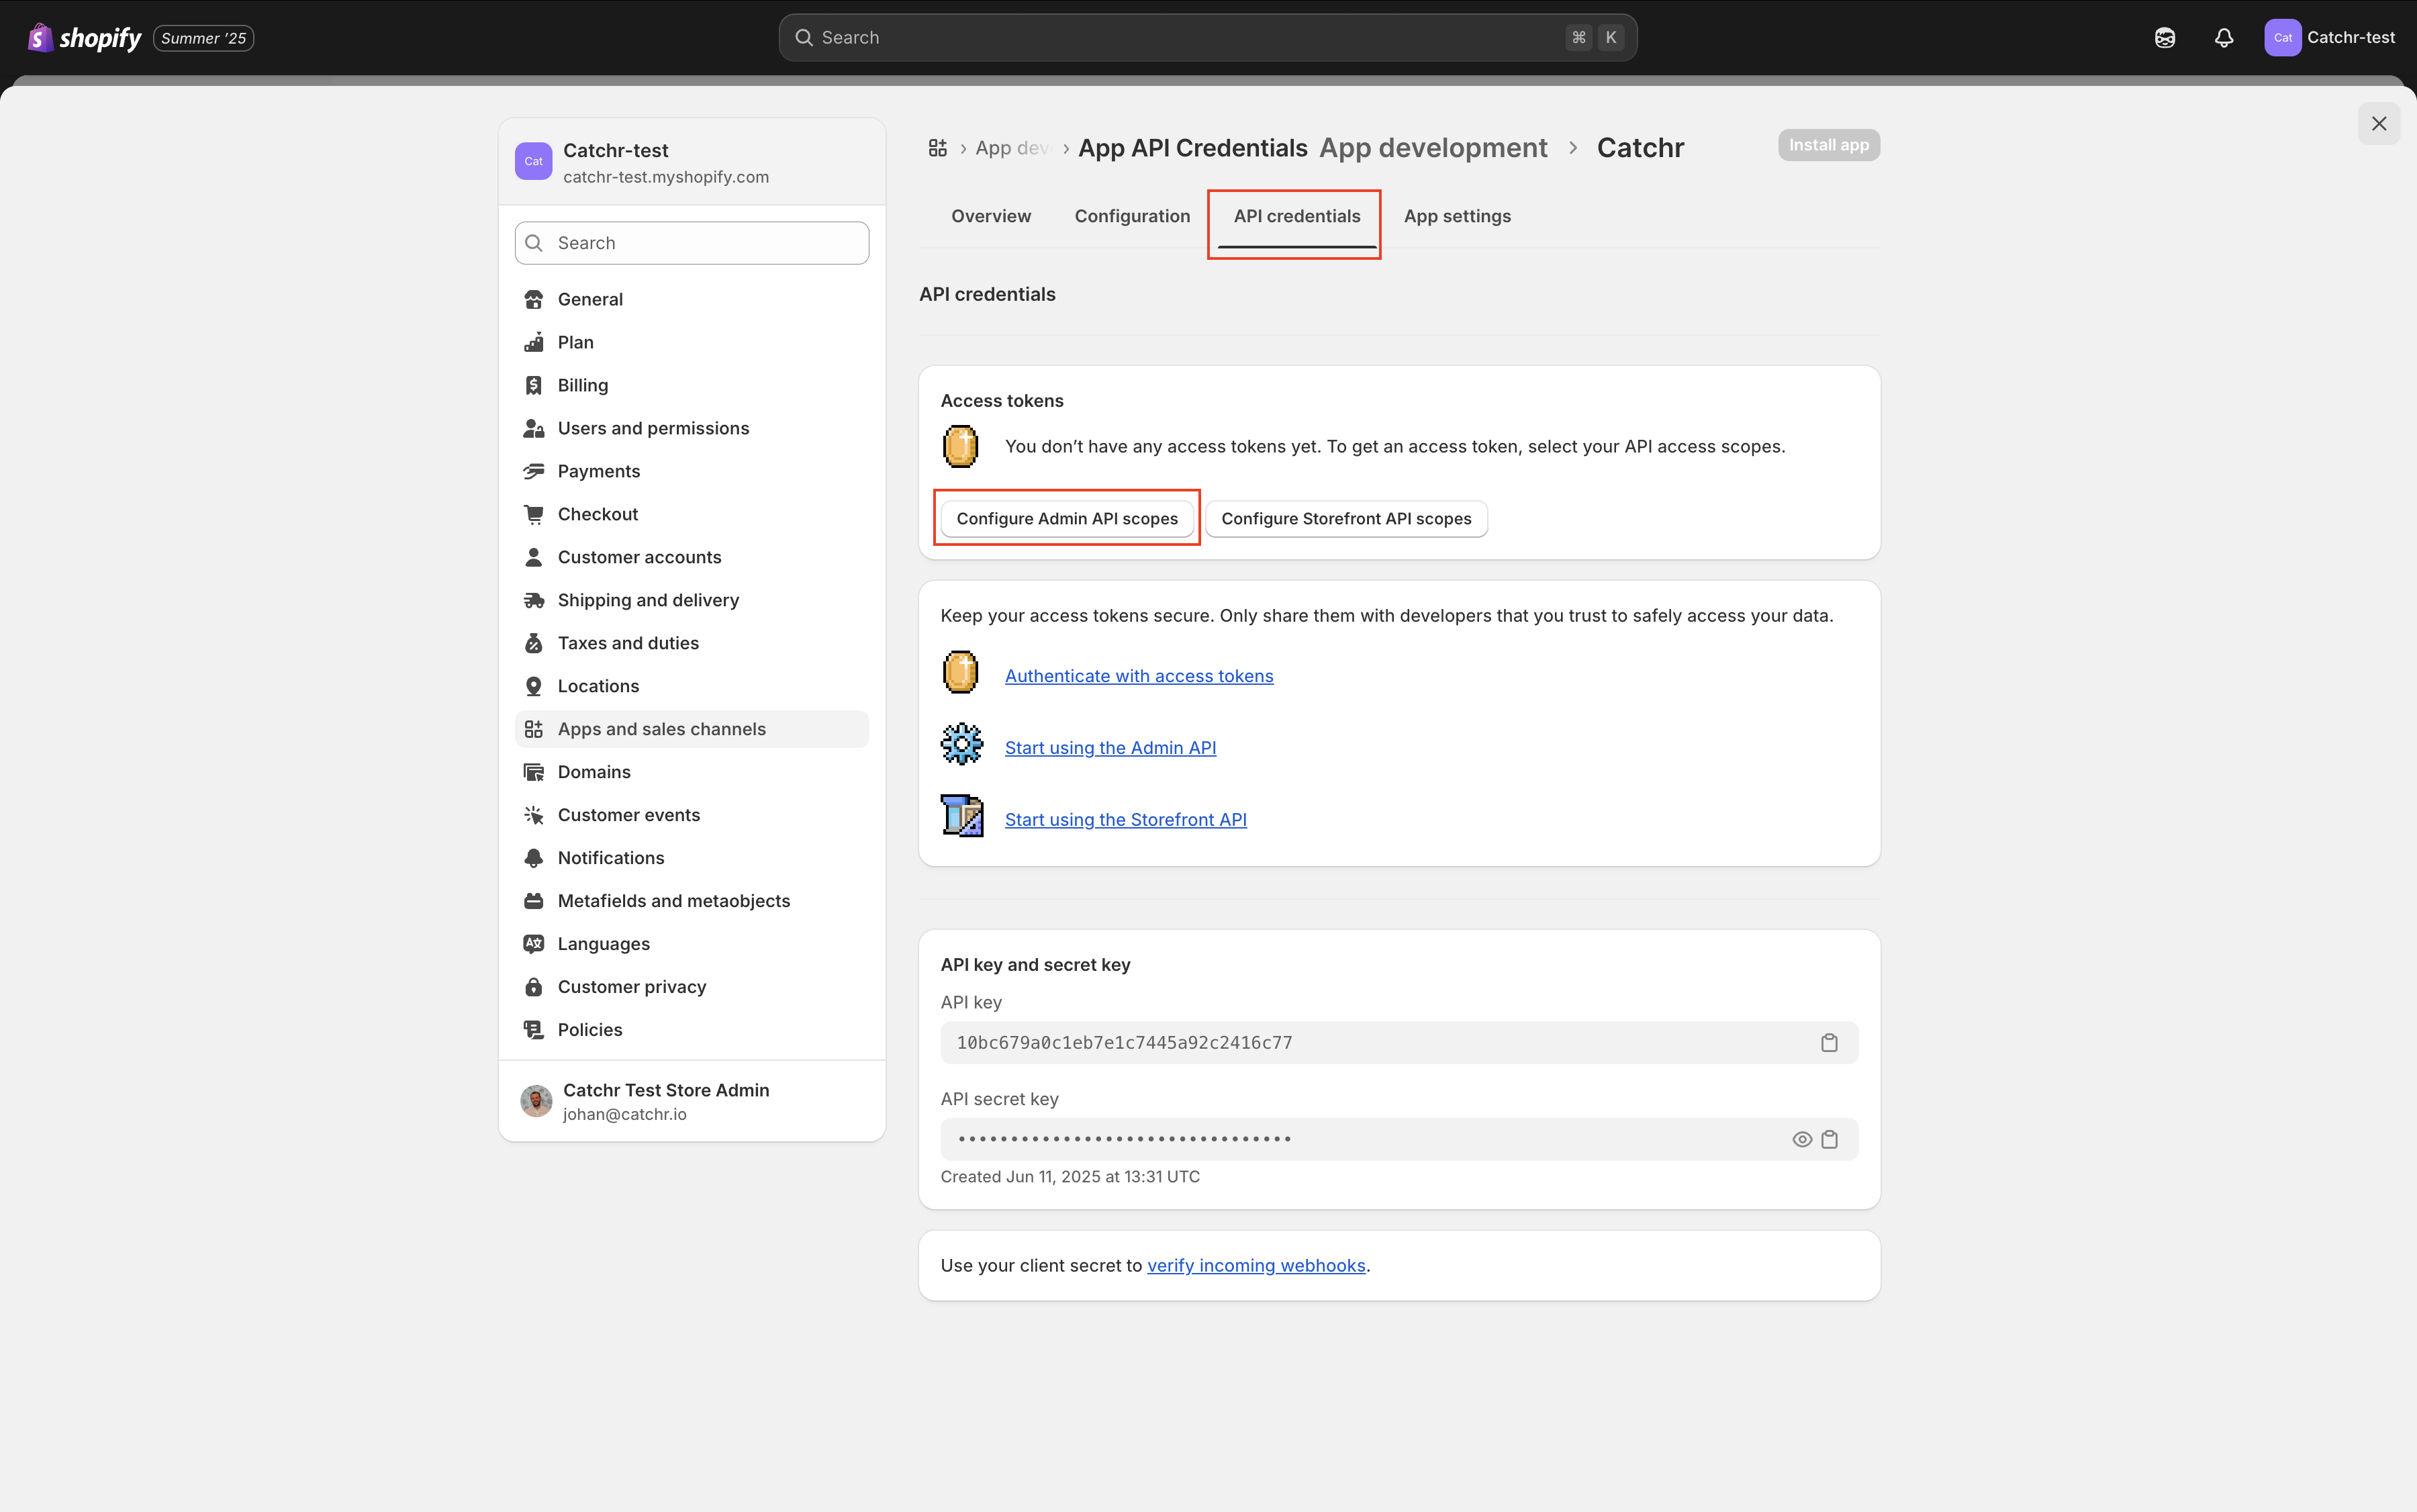The height and width of the screenshot is (1512, 2417).
Task: Click the Payments icon in sidebar
Action: click(x=534, y=471)
